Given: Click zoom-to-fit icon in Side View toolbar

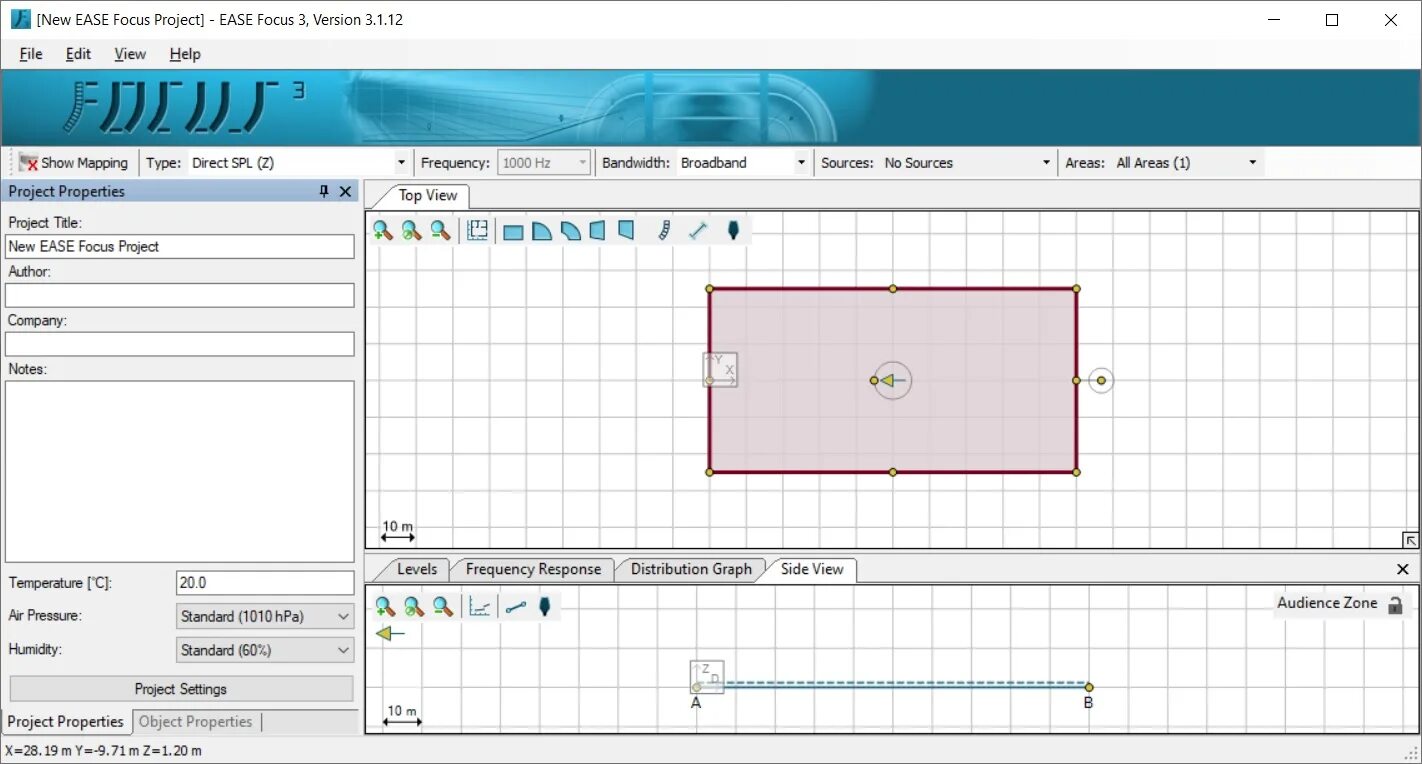Looking at the screenshot, I should pyautogui.click(x=413, y=607).
